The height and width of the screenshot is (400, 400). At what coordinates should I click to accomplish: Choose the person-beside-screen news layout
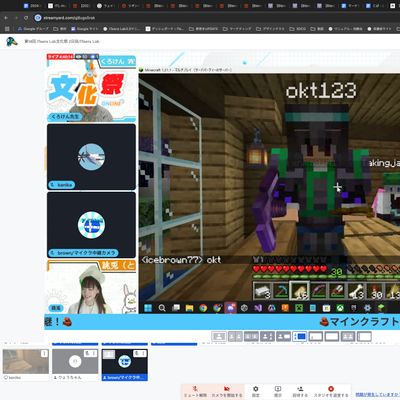click(283, 336)
